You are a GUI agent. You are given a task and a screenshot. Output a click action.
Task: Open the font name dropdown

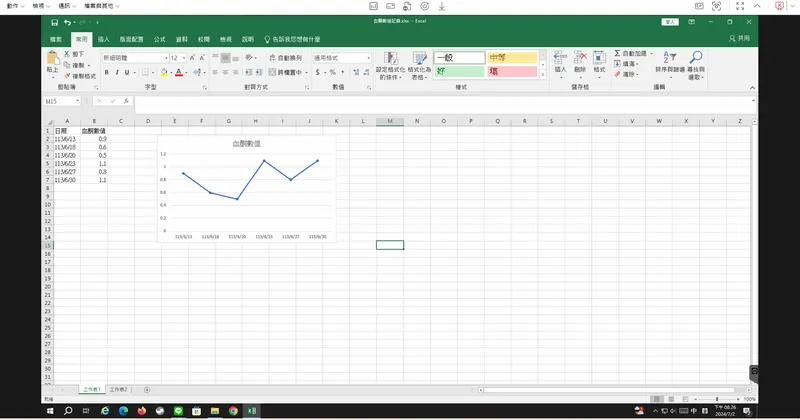tap(166, 58)
